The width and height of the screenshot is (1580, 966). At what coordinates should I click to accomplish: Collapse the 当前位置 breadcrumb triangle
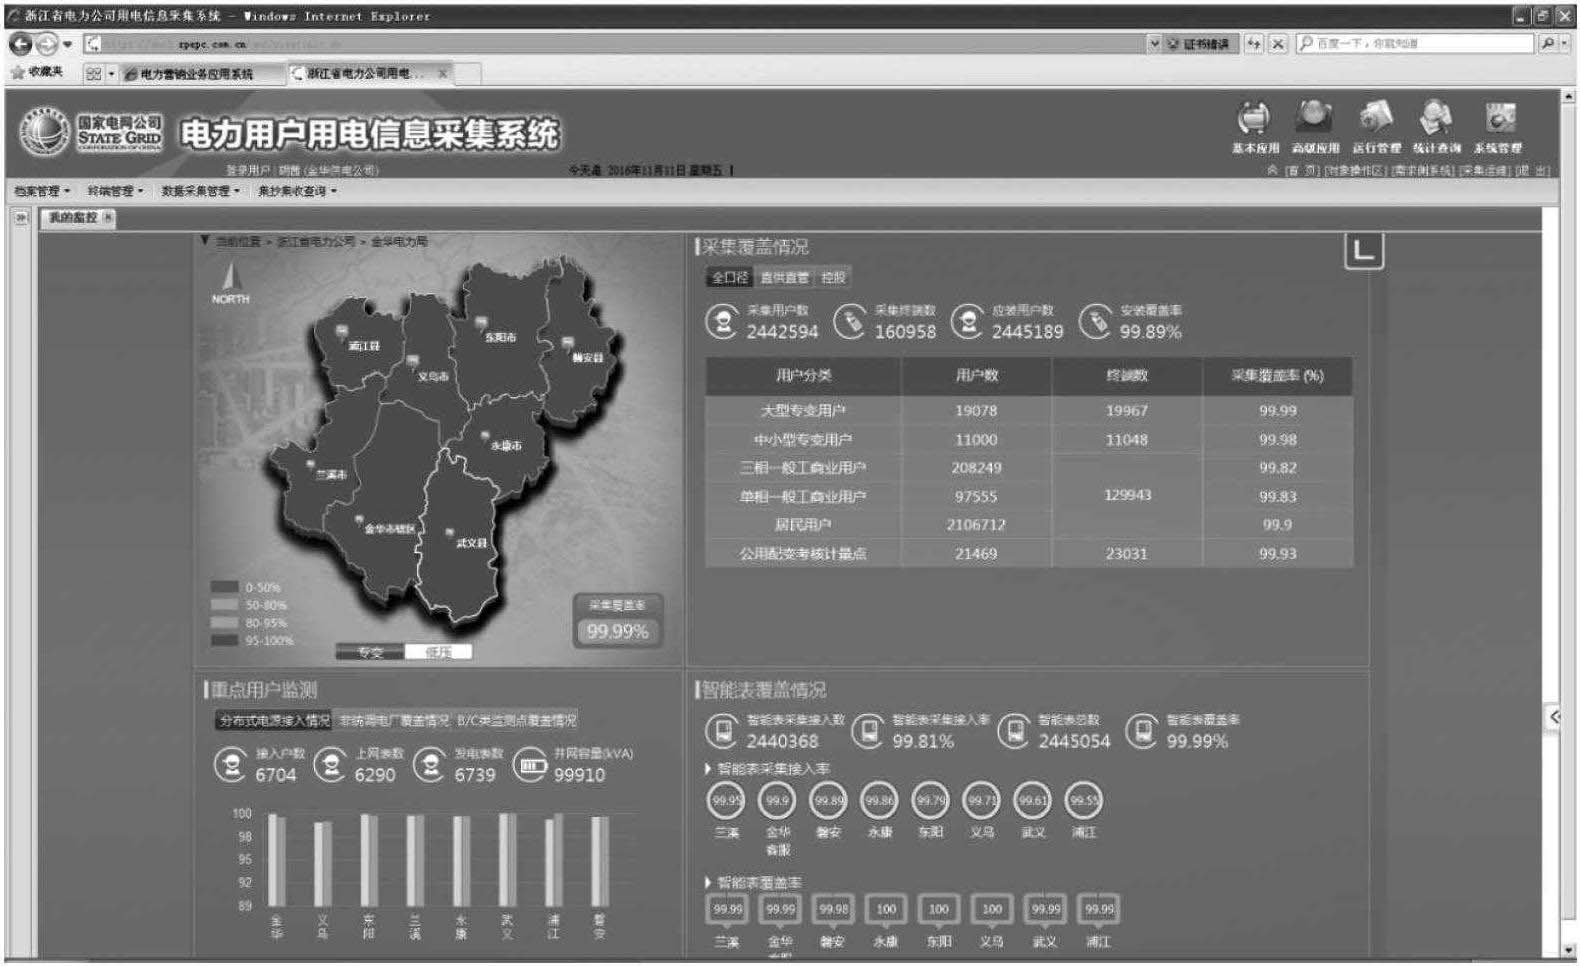(x=204, y=241)
